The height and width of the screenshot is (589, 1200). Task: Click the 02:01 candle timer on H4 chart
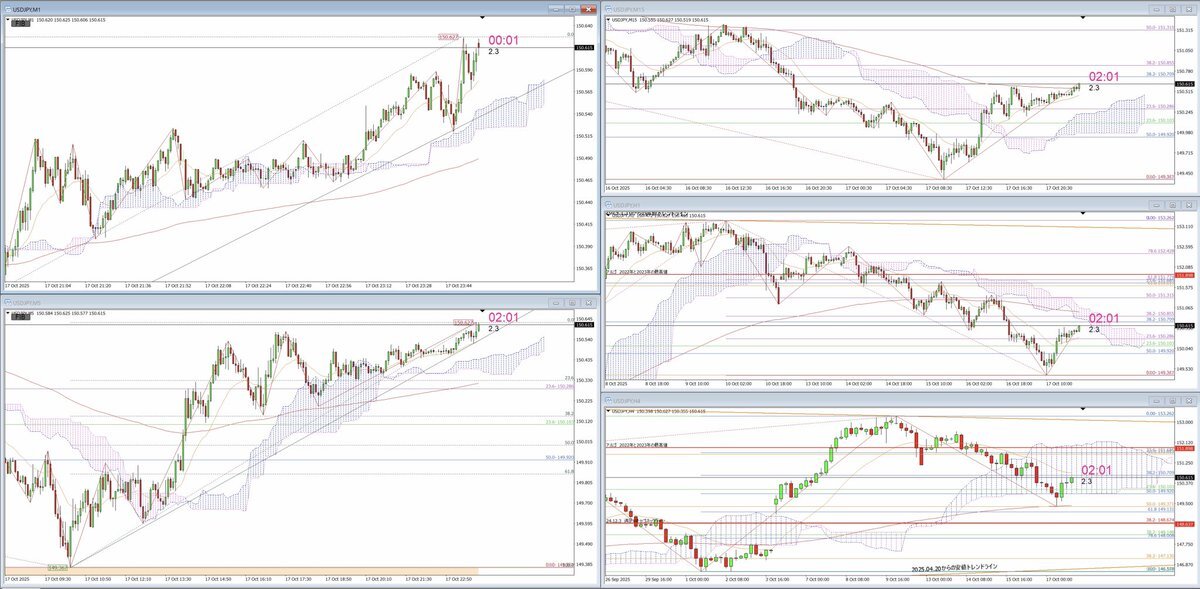pyautogui.click(x=1097, y=469)
